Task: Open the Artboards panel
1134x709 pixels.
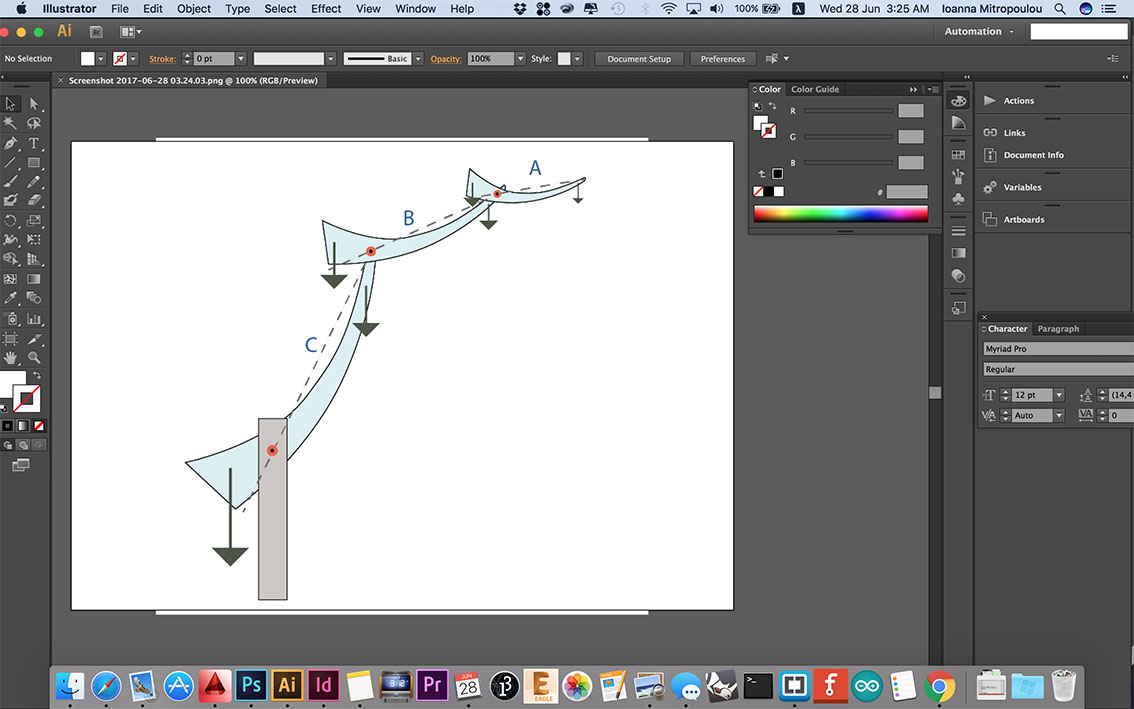Action: [x=1024, y=219]
